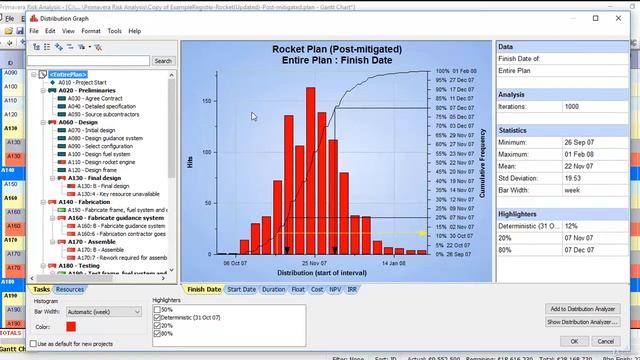The height and width of the screenshot is (360, 640).
Task: Click the A160:6 Fabrication contractor risk icon
Action: [71, 234]
